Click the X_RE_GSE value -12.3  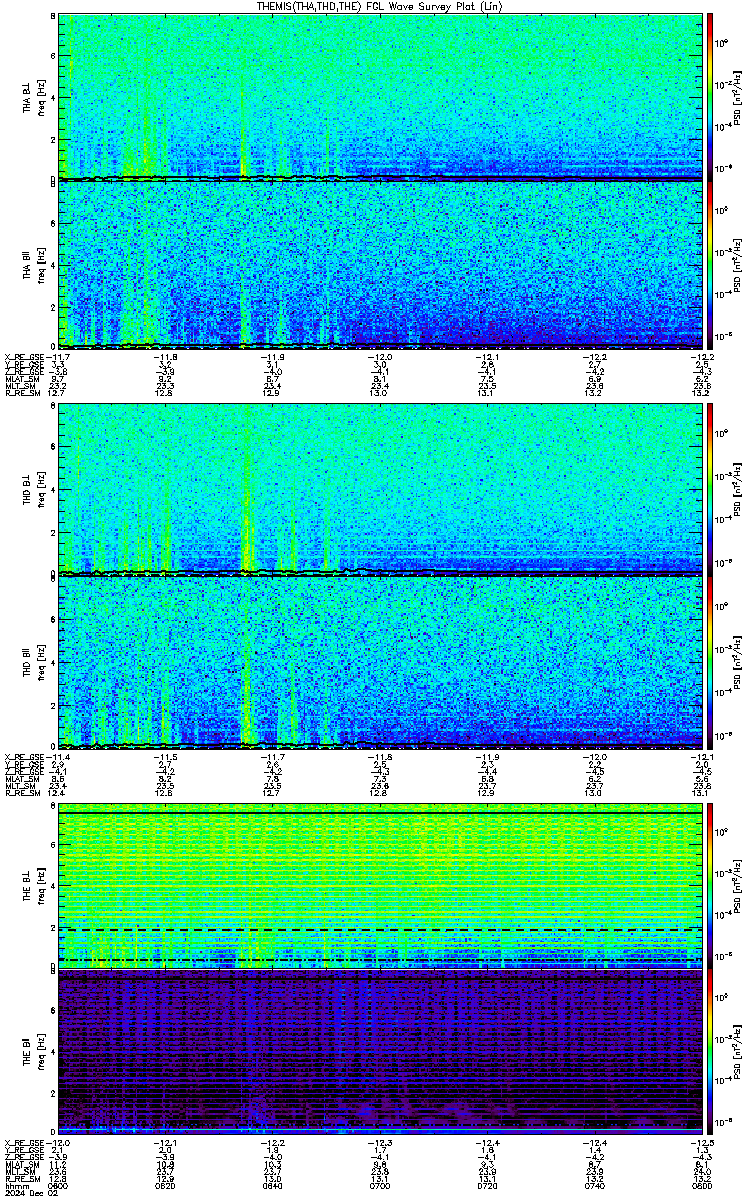[380, 1143]
